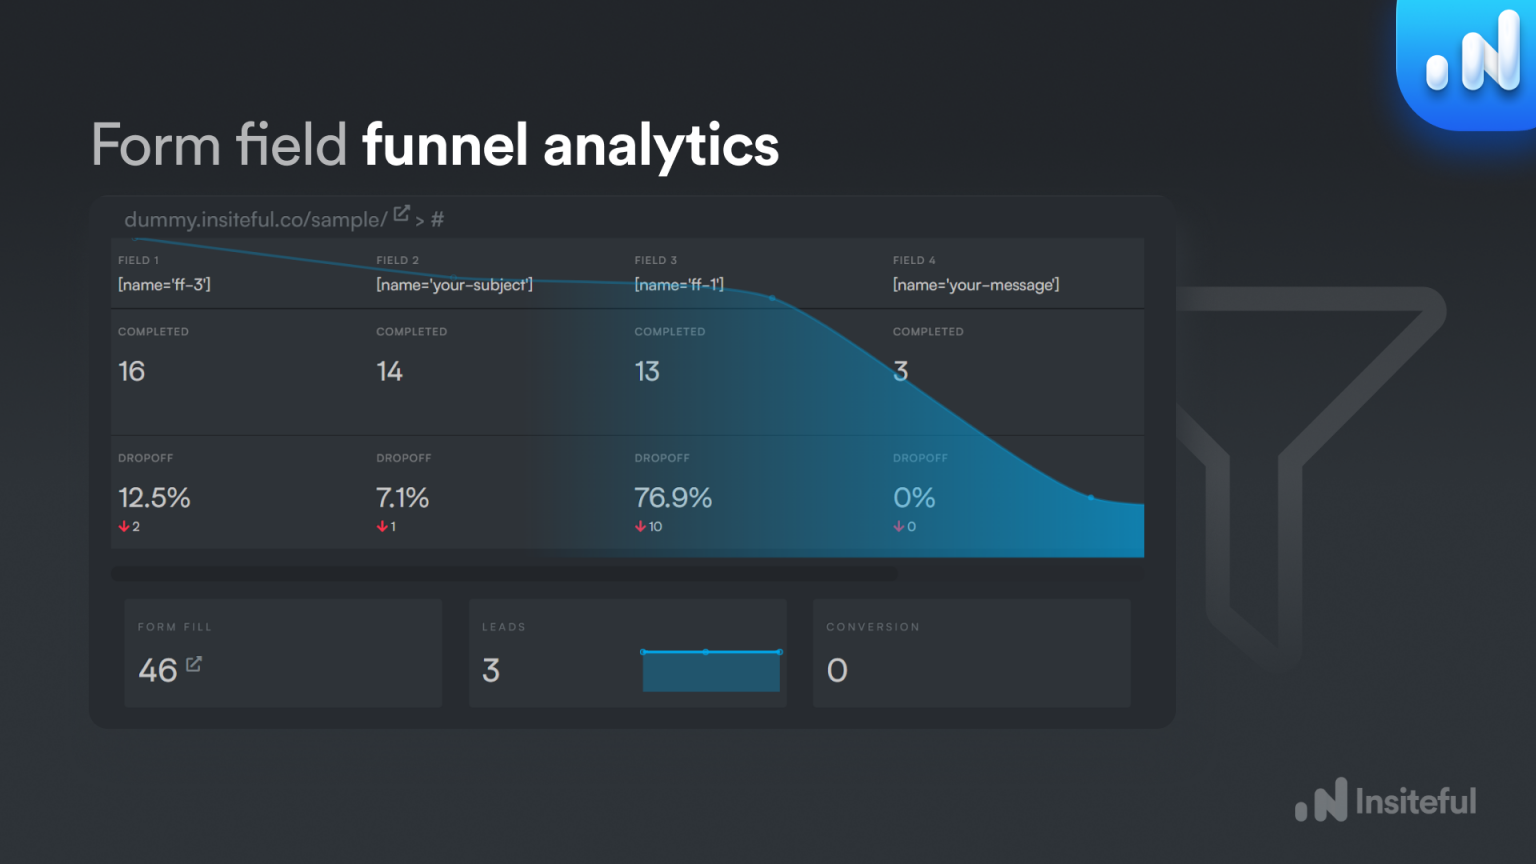The image size is (1536, 864).
Task: Click the '#' breadcrumb after the URL
Action: point(437,219)
